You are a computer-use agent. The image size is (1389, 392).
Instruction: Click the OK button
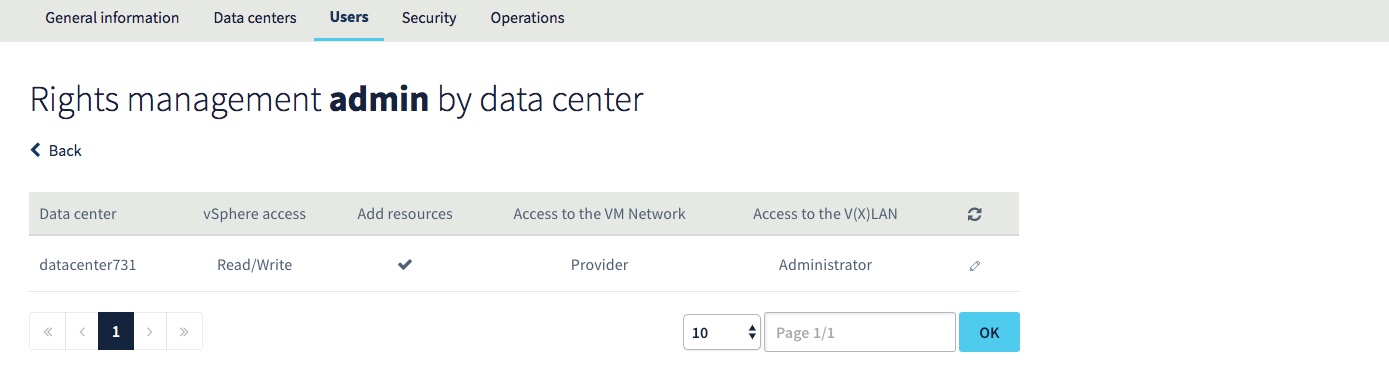point(989,333)
